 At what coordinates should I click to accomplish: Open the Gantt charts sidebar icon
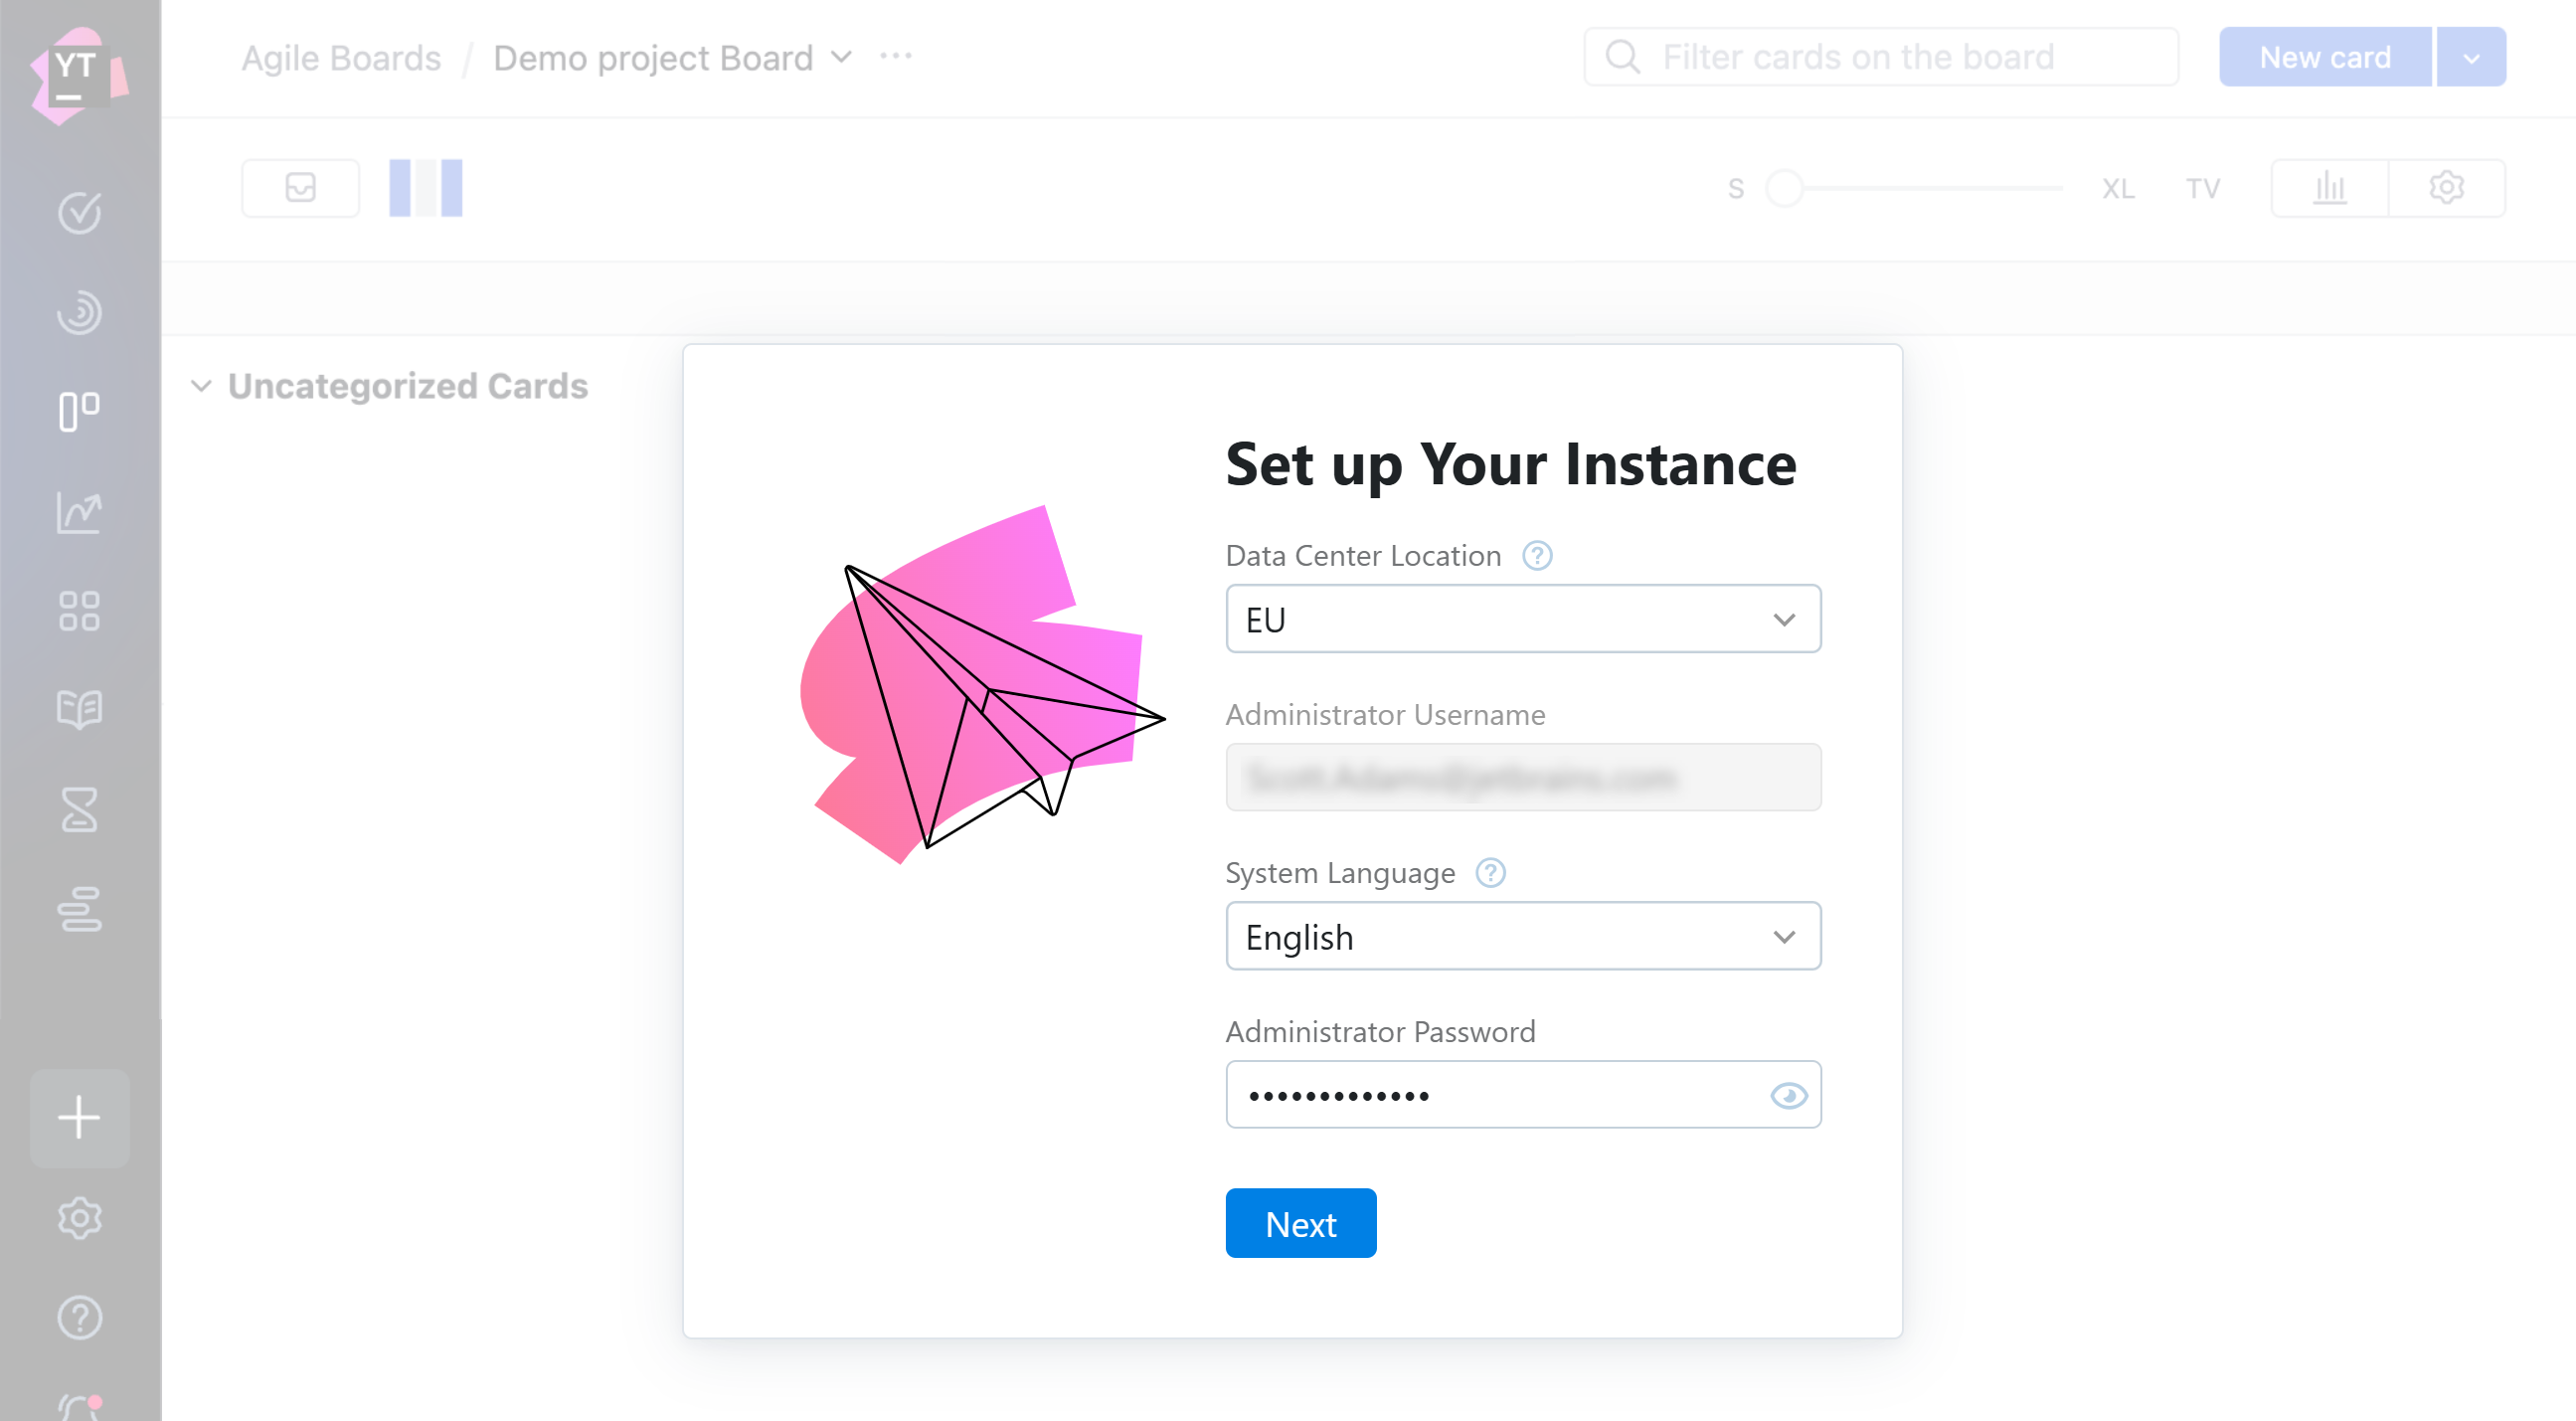click(79, 909)
